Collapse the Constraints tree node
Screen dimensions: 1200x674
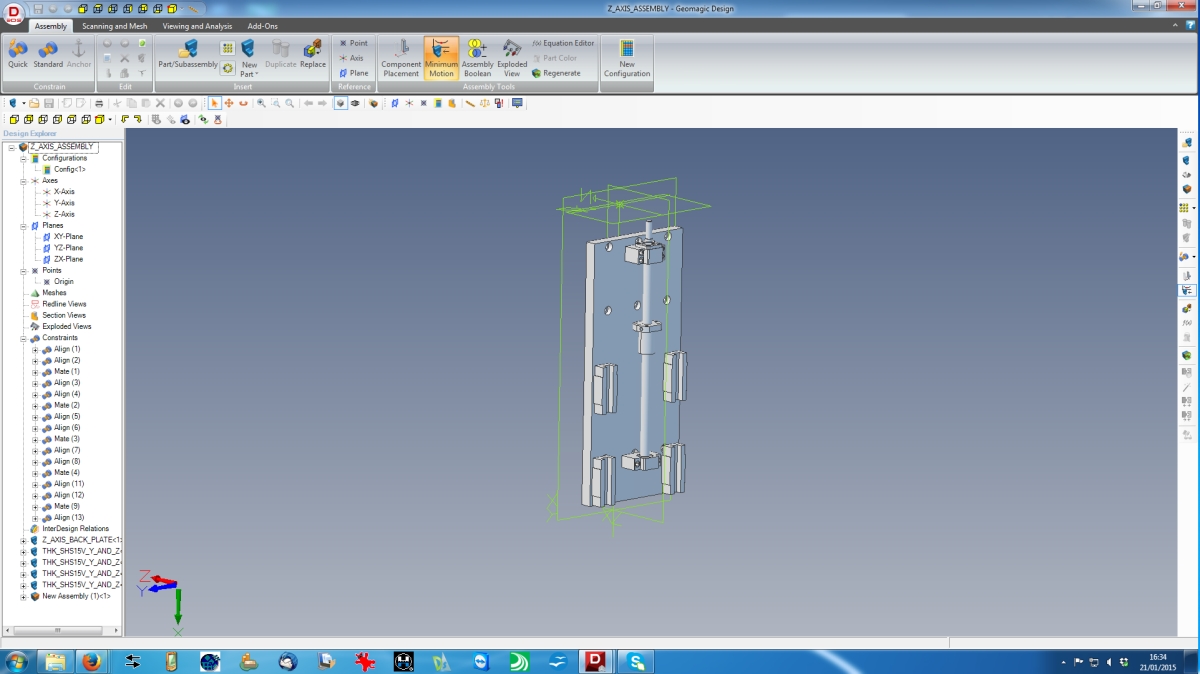pyautogui.click(x=23, y=338)
